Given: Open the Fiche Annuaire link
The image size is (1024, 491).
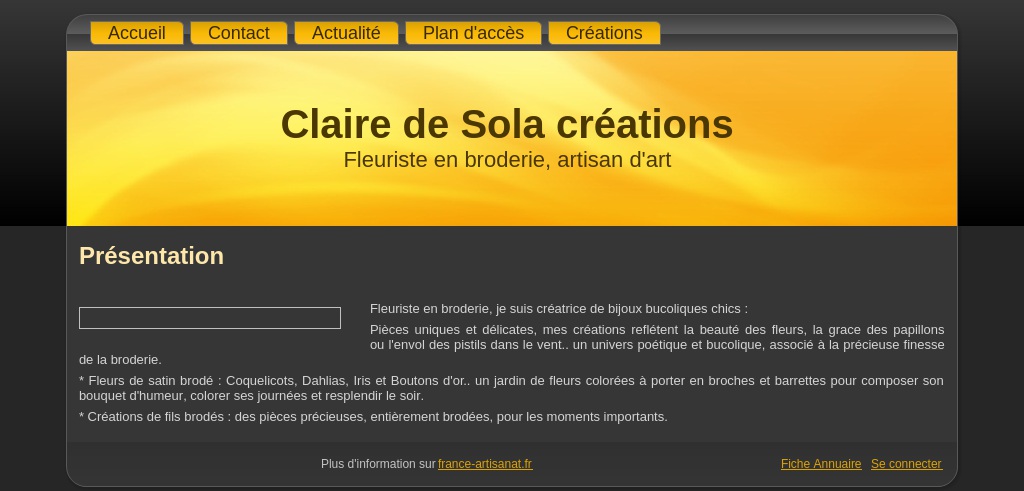Looking at the screenshot, I should coord(821,464).
